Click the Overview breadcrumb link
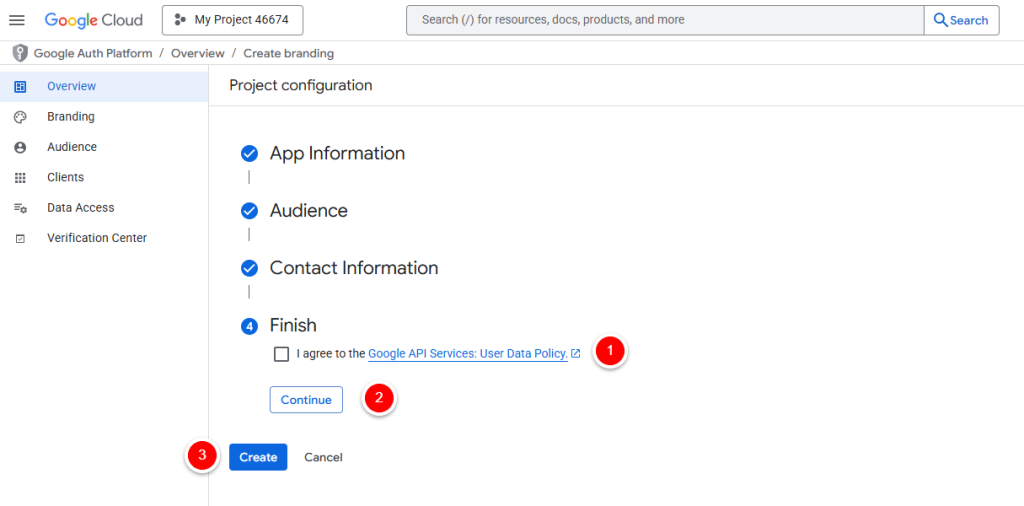 (197, 53)
